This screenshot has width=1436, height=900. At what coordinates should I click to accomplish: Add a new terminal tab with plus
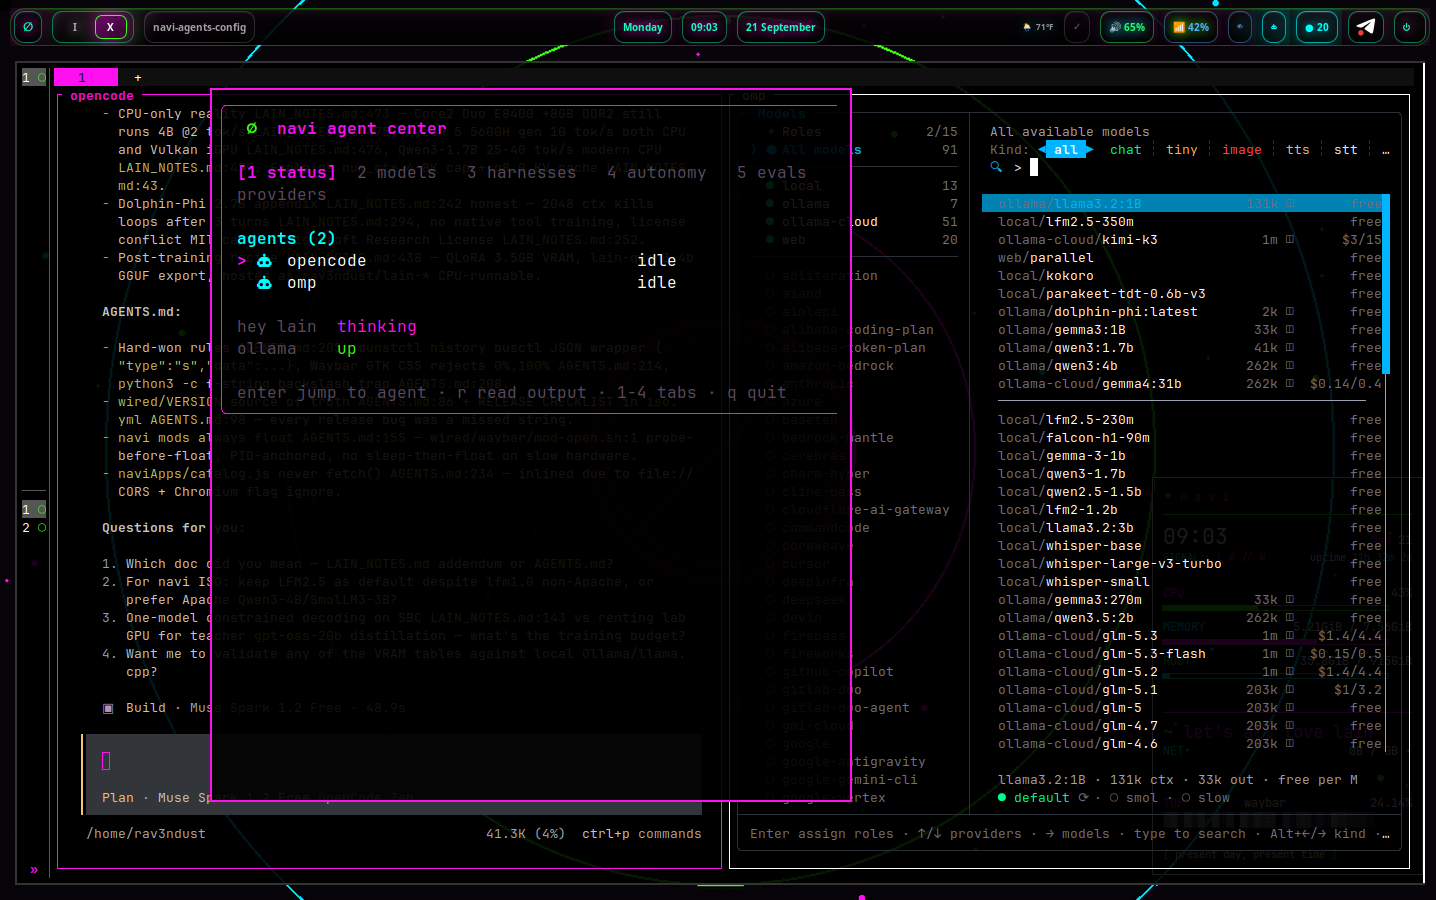point(138,77)
